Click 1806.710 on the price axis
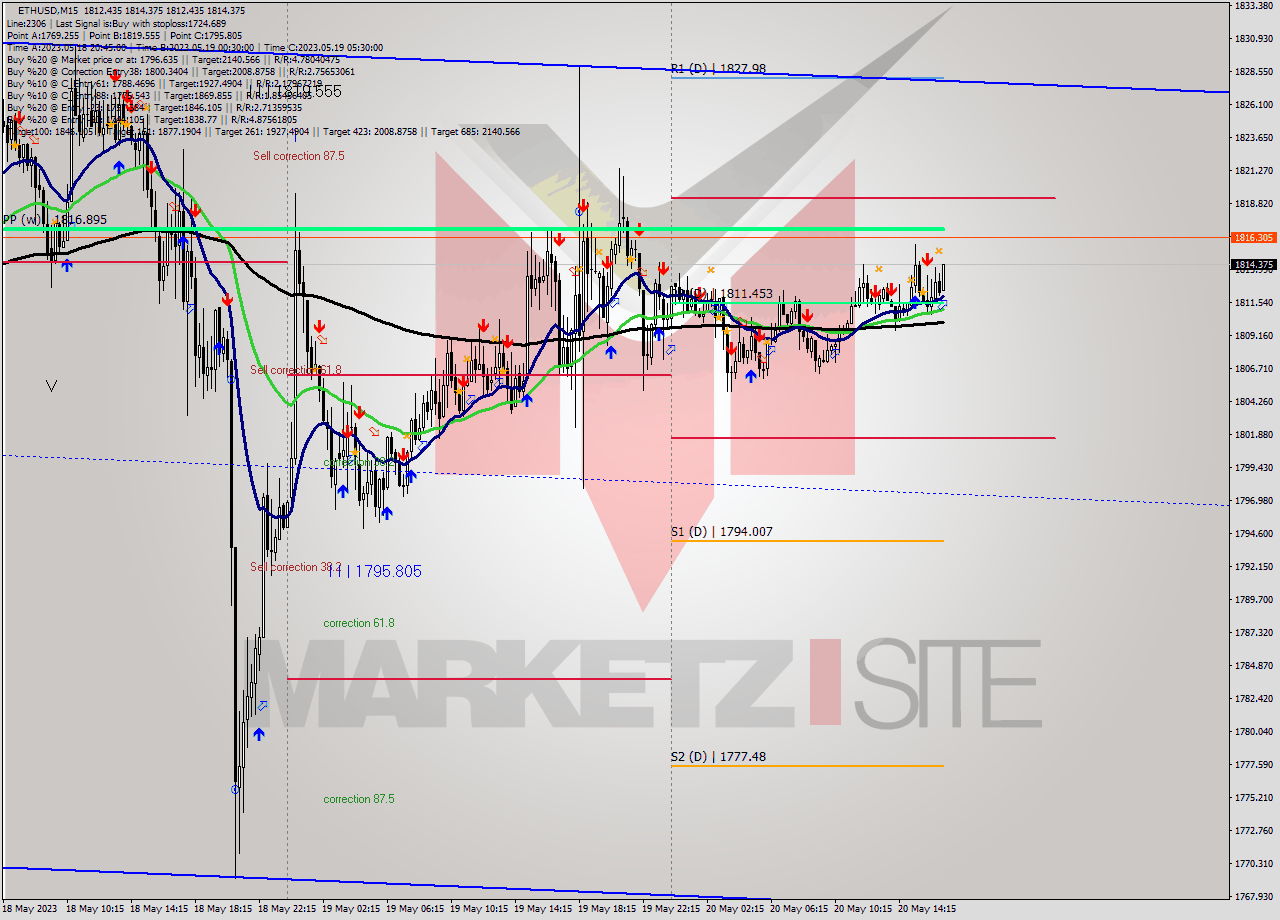 [1253, 368]
